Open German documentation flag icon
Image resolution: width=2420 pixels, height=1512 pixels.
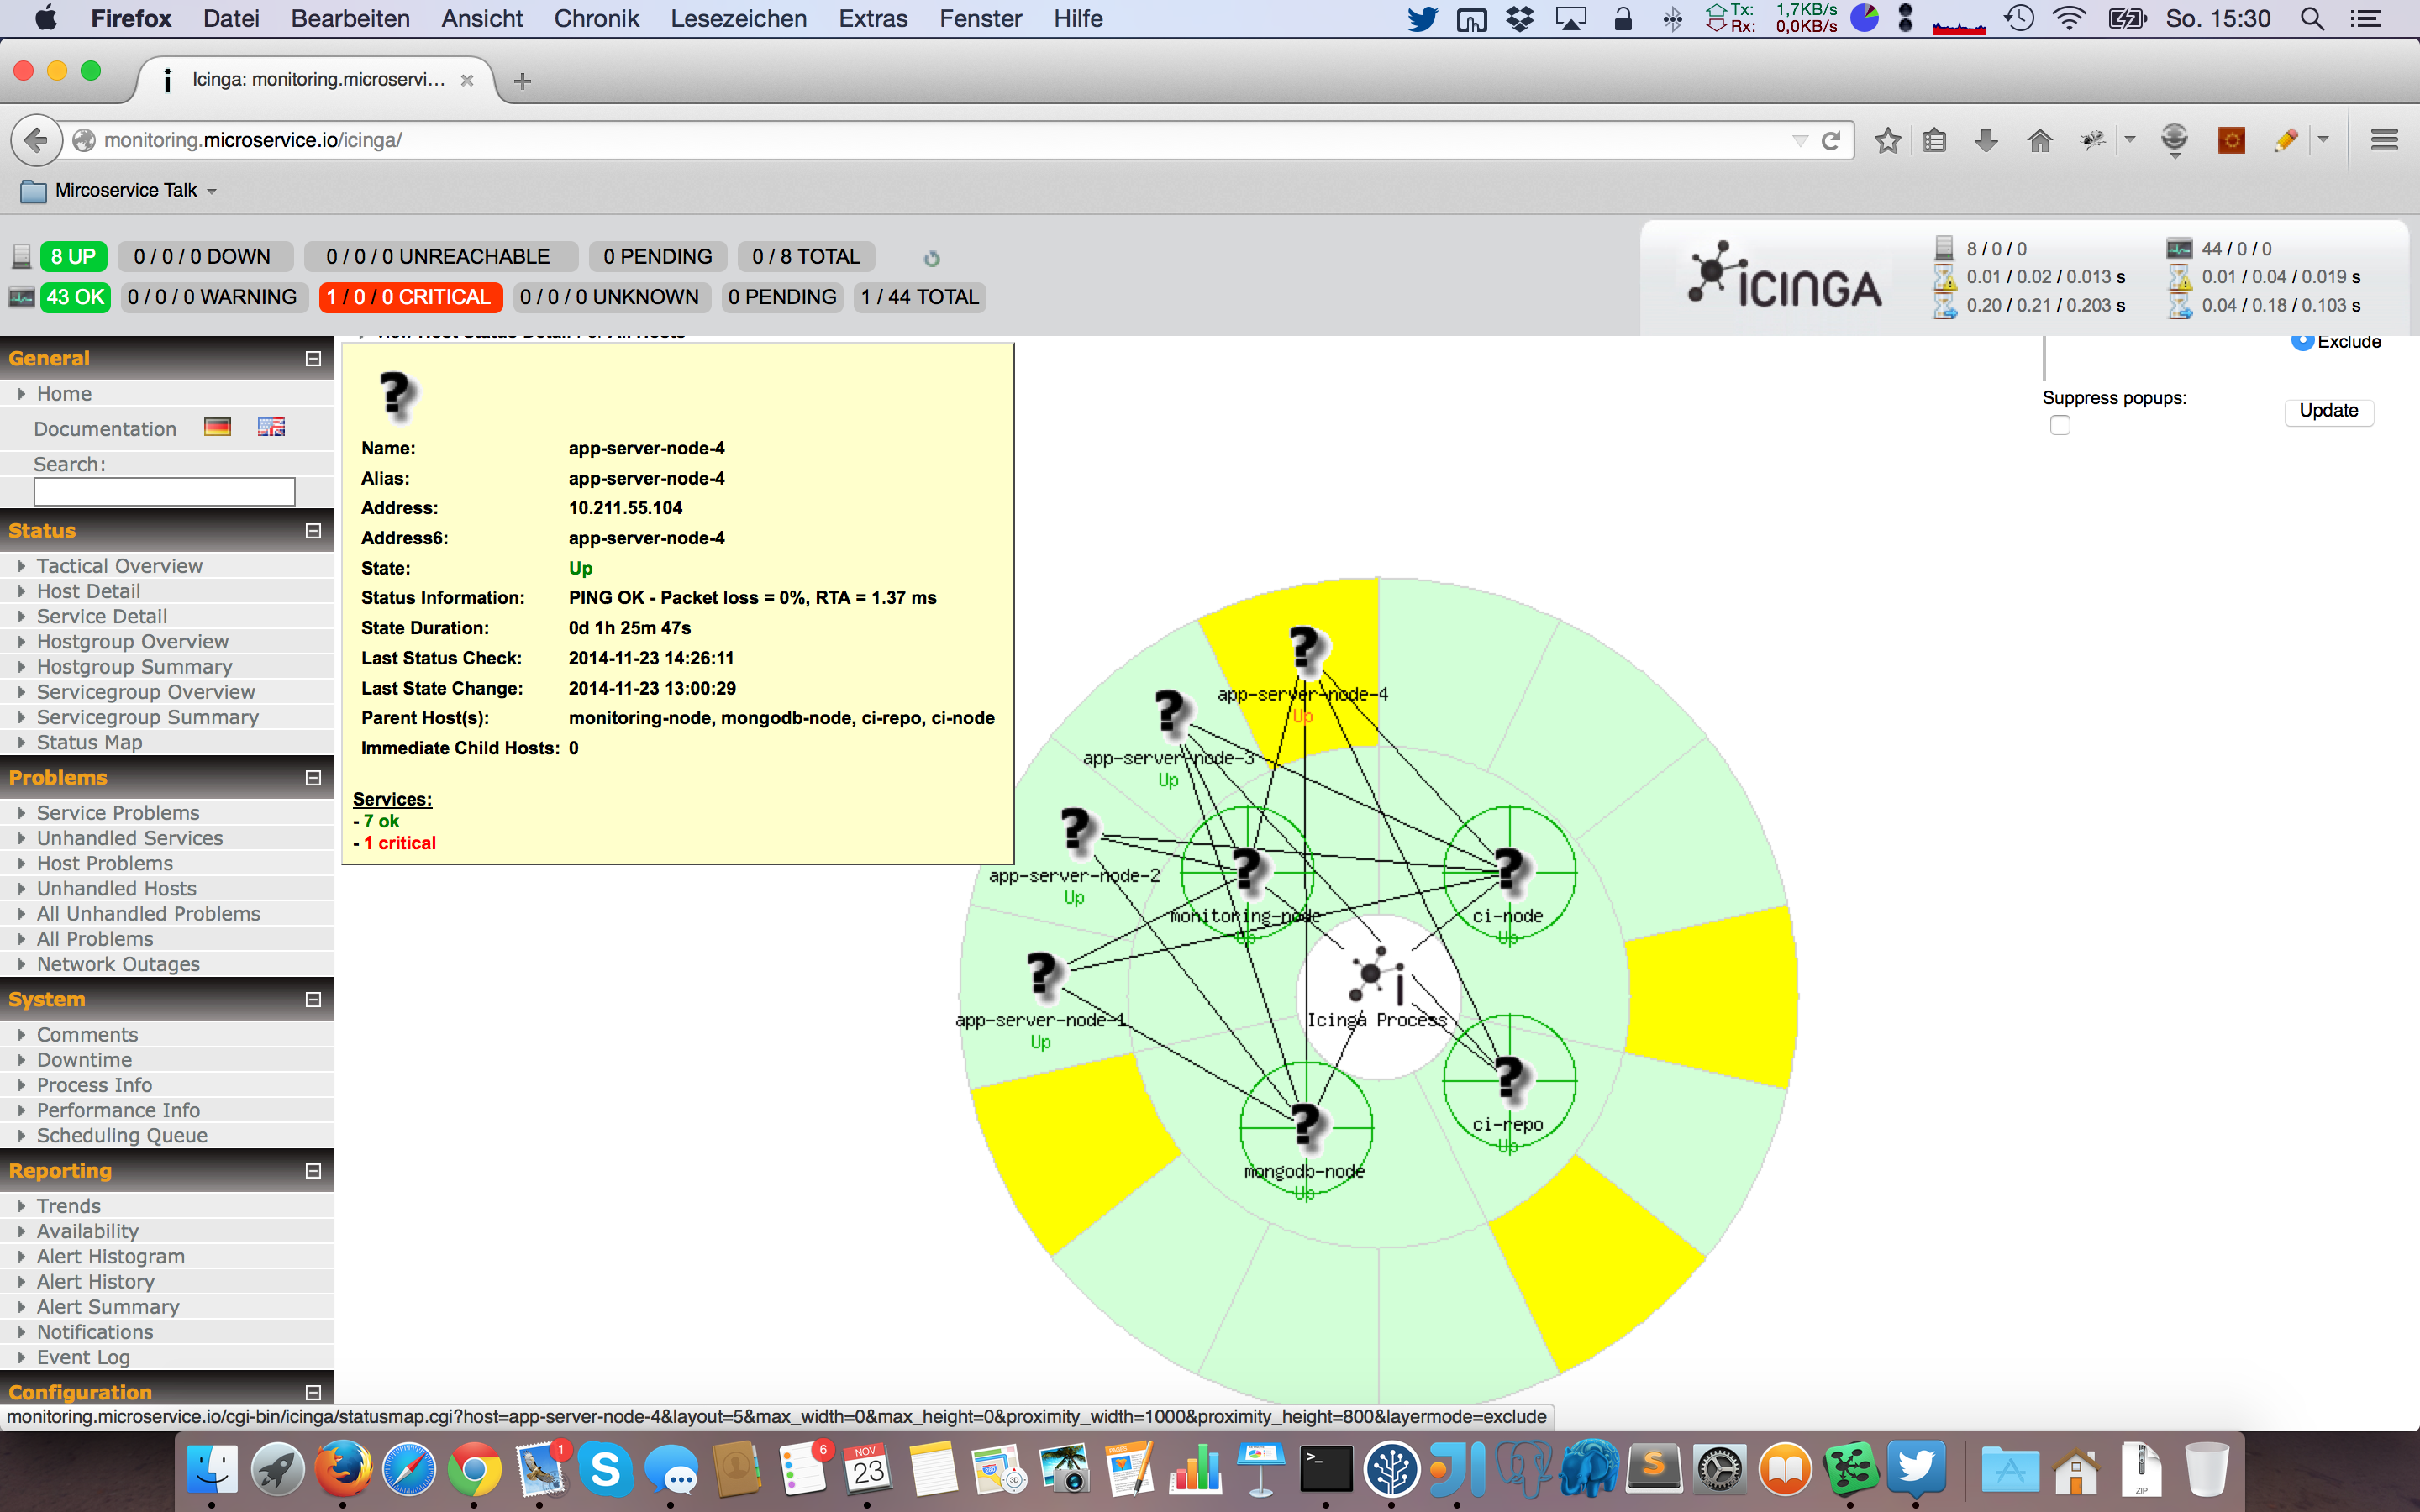(x=217, y=427)
